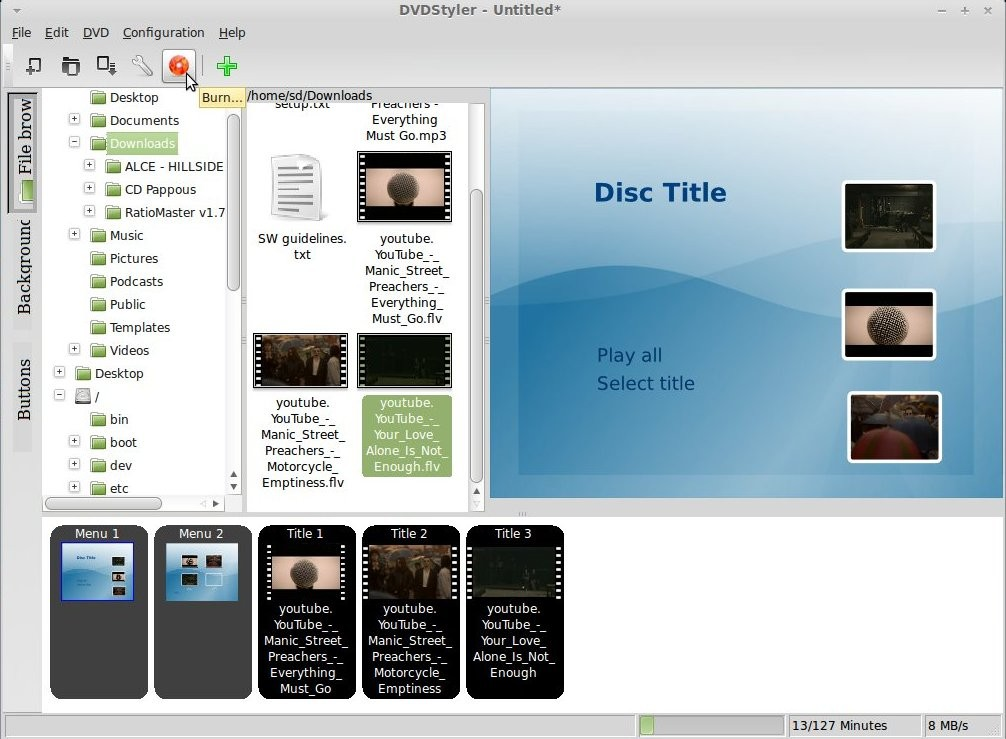Click the folder tree vertical scrollbar
Viewport: 1006px width, 739px height.
[x=233, y=201]
